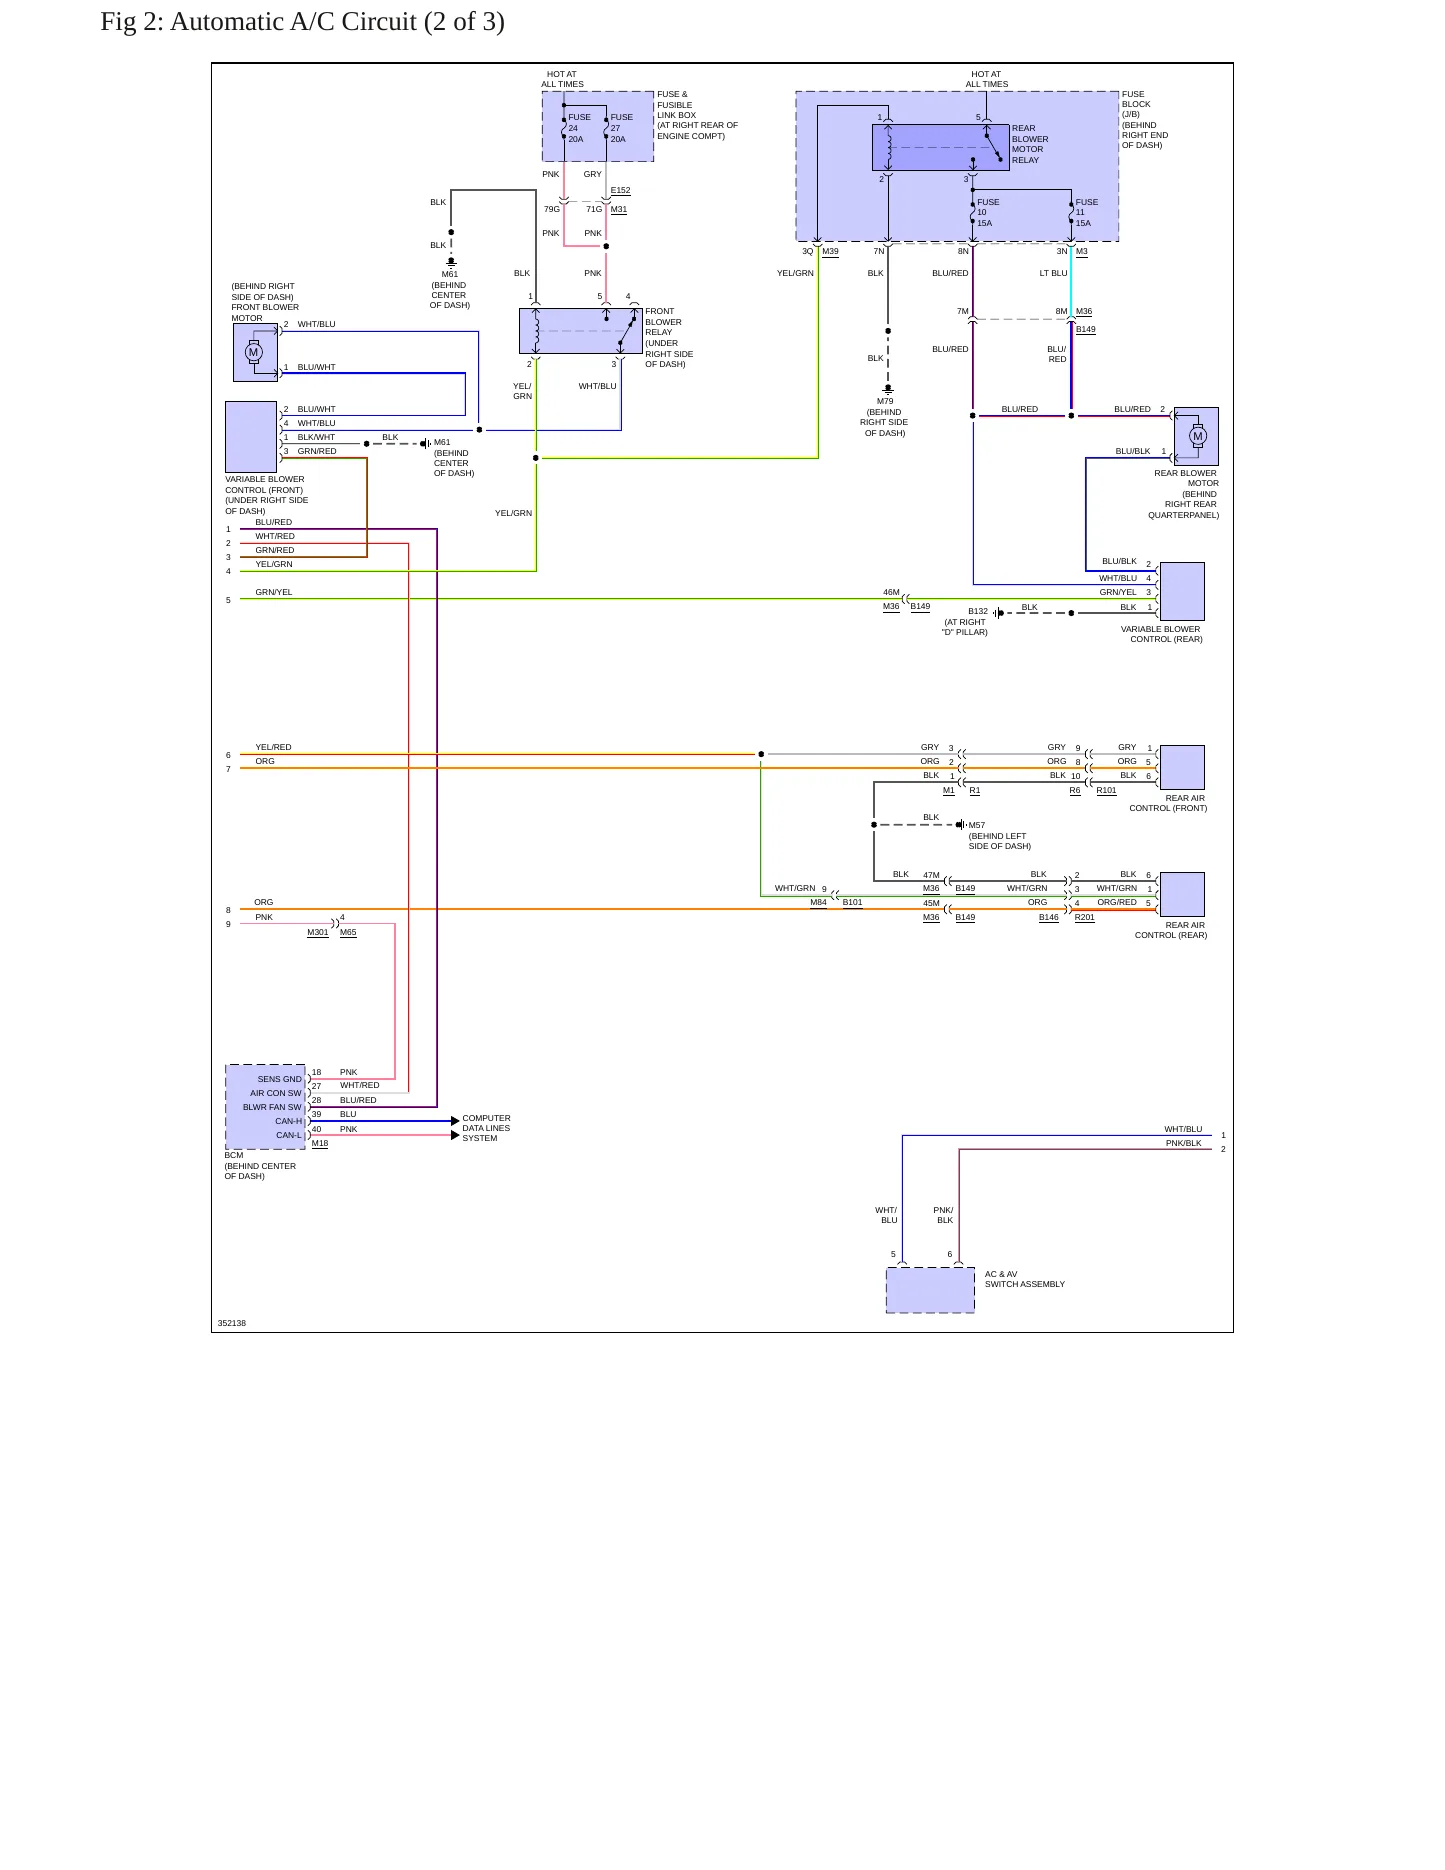
Task: Select the rear variable blower control box
Action: (1182, 591)
